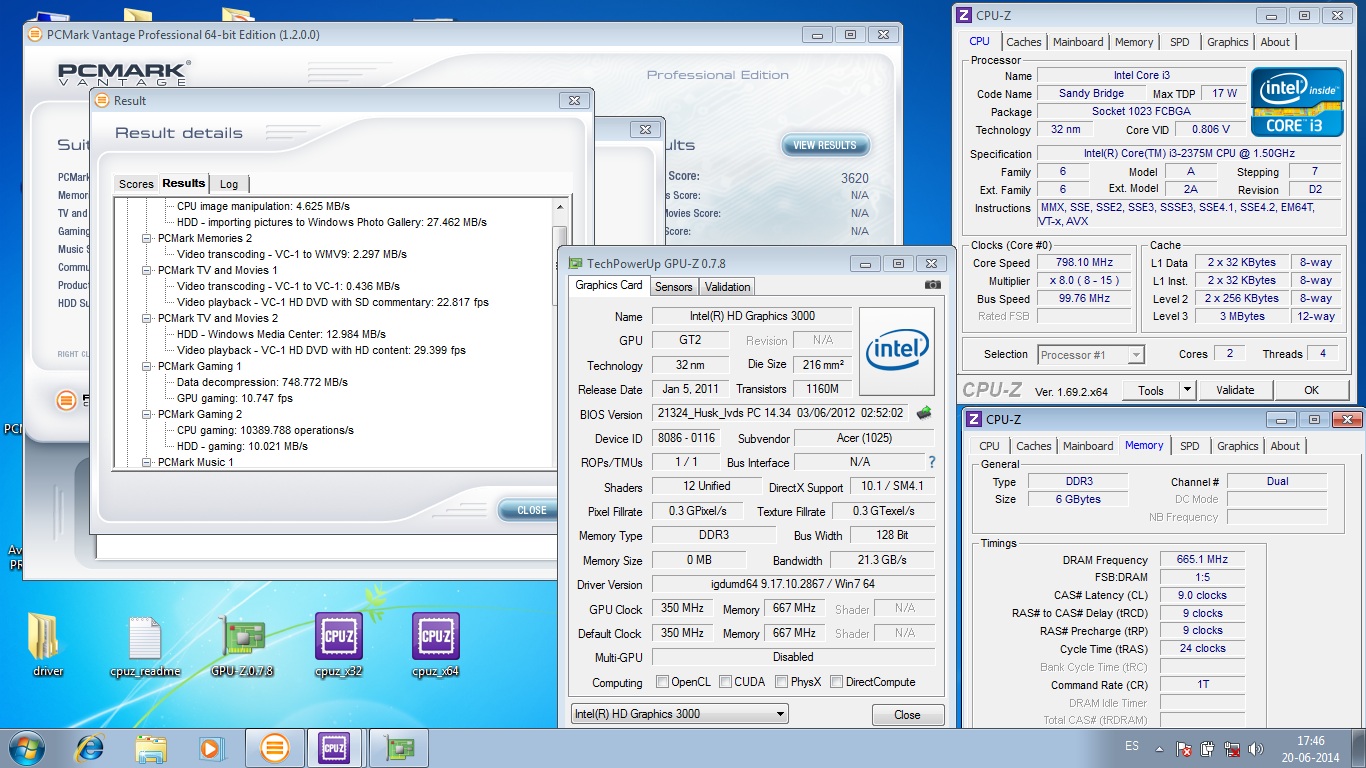Click the purple Z icon in the top CPU-Z title bar
This screenshot has width=1366, height=768.
point(964,15)
